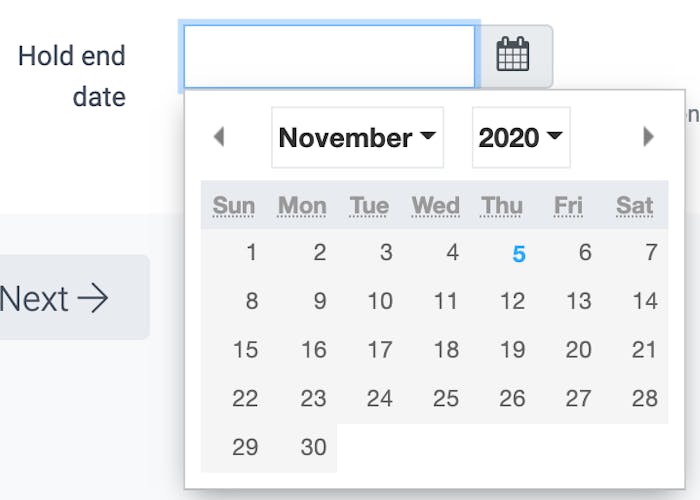Select November 5 in calendar
Image resolution: width=700 pixels, height=500 pixels.
(518, 254)
